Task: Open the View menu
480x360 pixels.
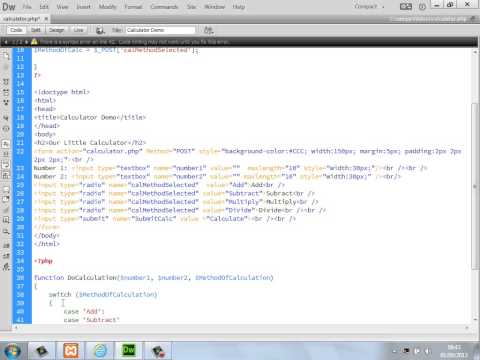Action: (62, 7)
